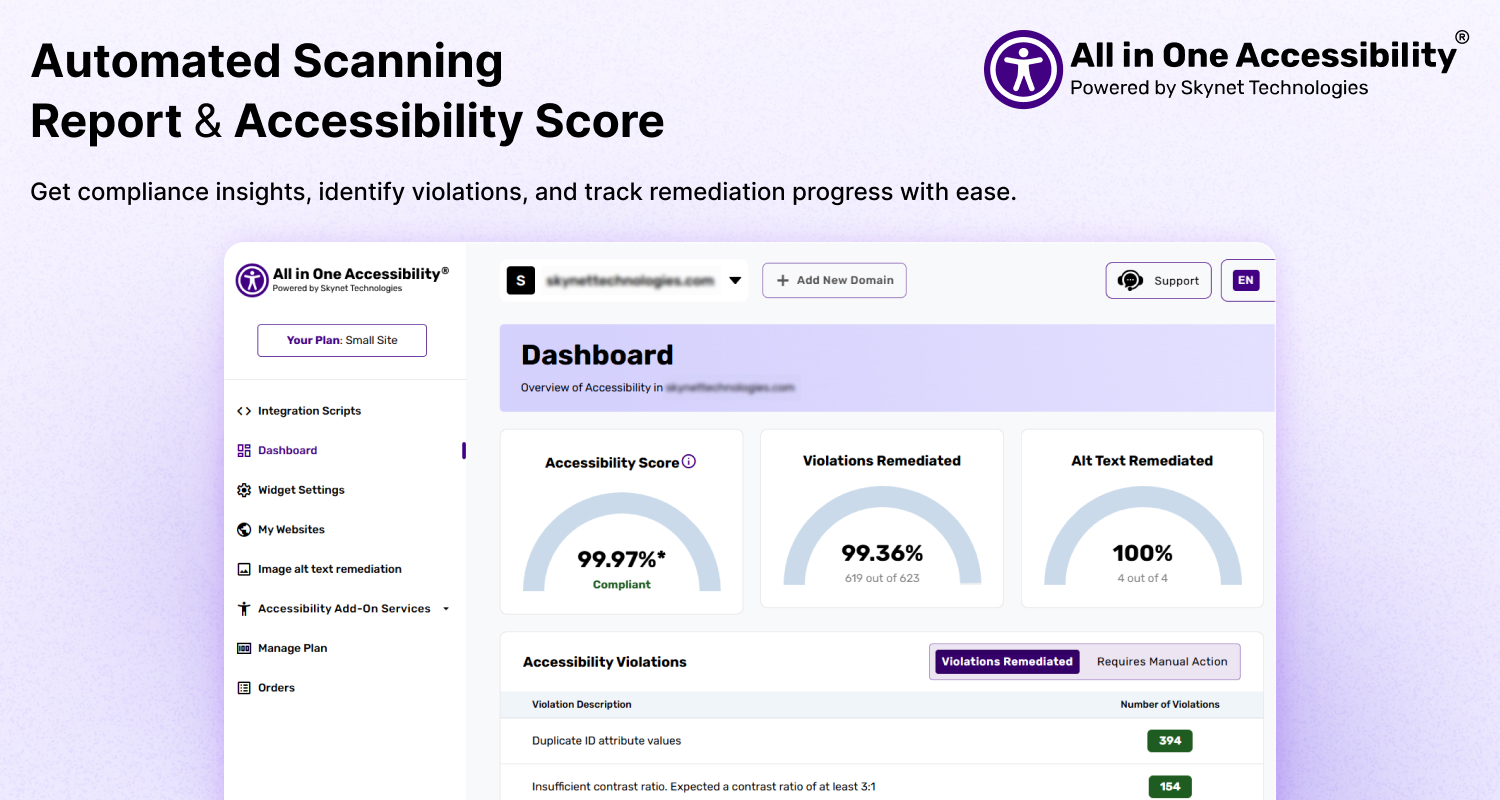Expand Accessibility Add-On Services submenu
The width and height of the screenshot is (1500, 800).
pos(446,609)
